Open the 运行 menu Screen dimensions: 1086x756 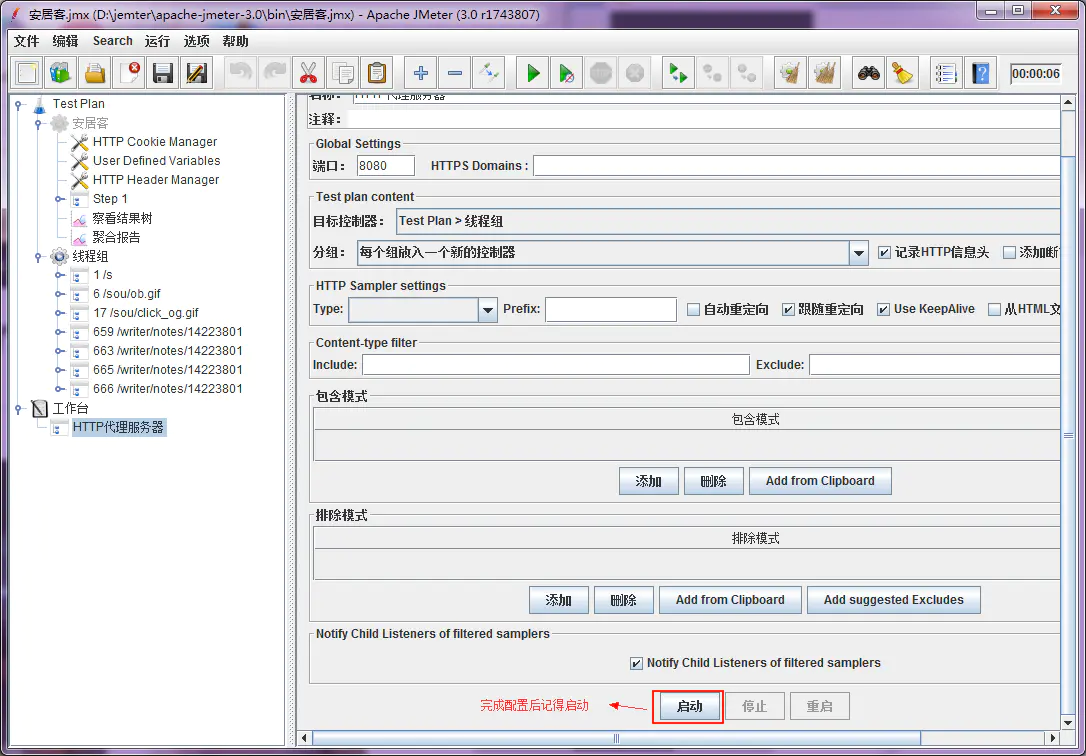point(158,41)
